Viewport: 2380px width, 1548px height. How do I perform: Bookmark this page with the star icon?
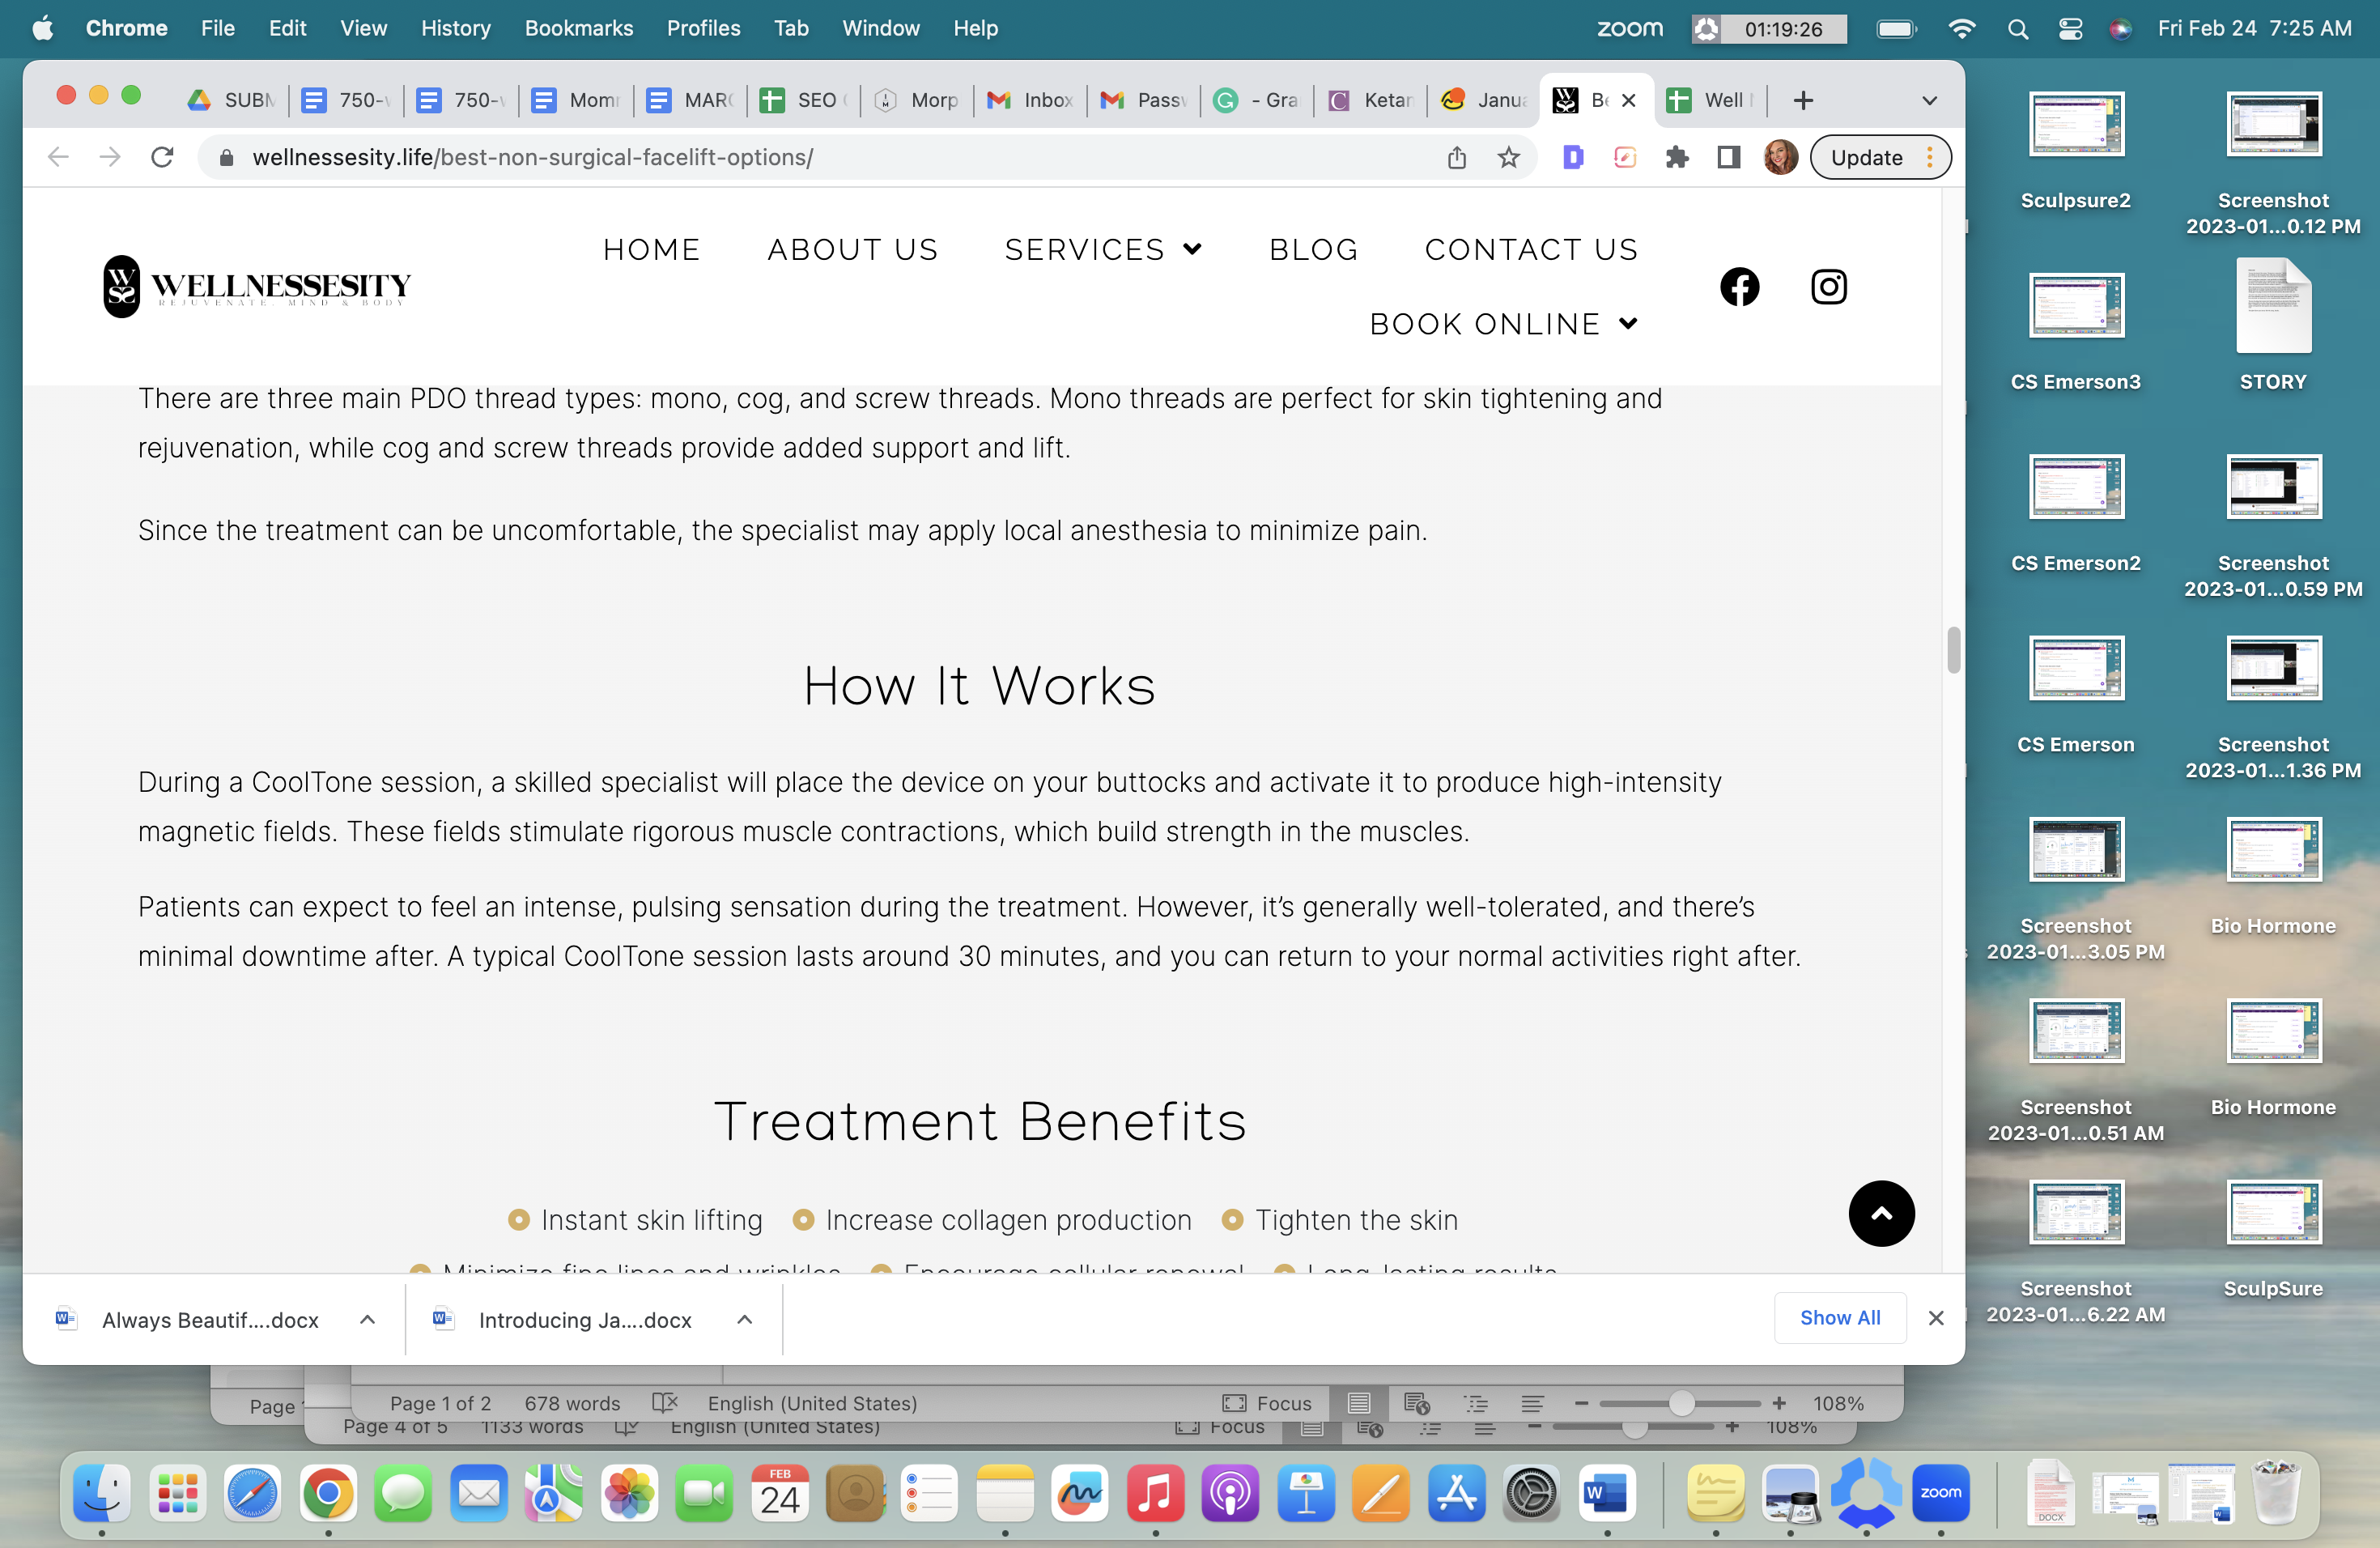1508,157
